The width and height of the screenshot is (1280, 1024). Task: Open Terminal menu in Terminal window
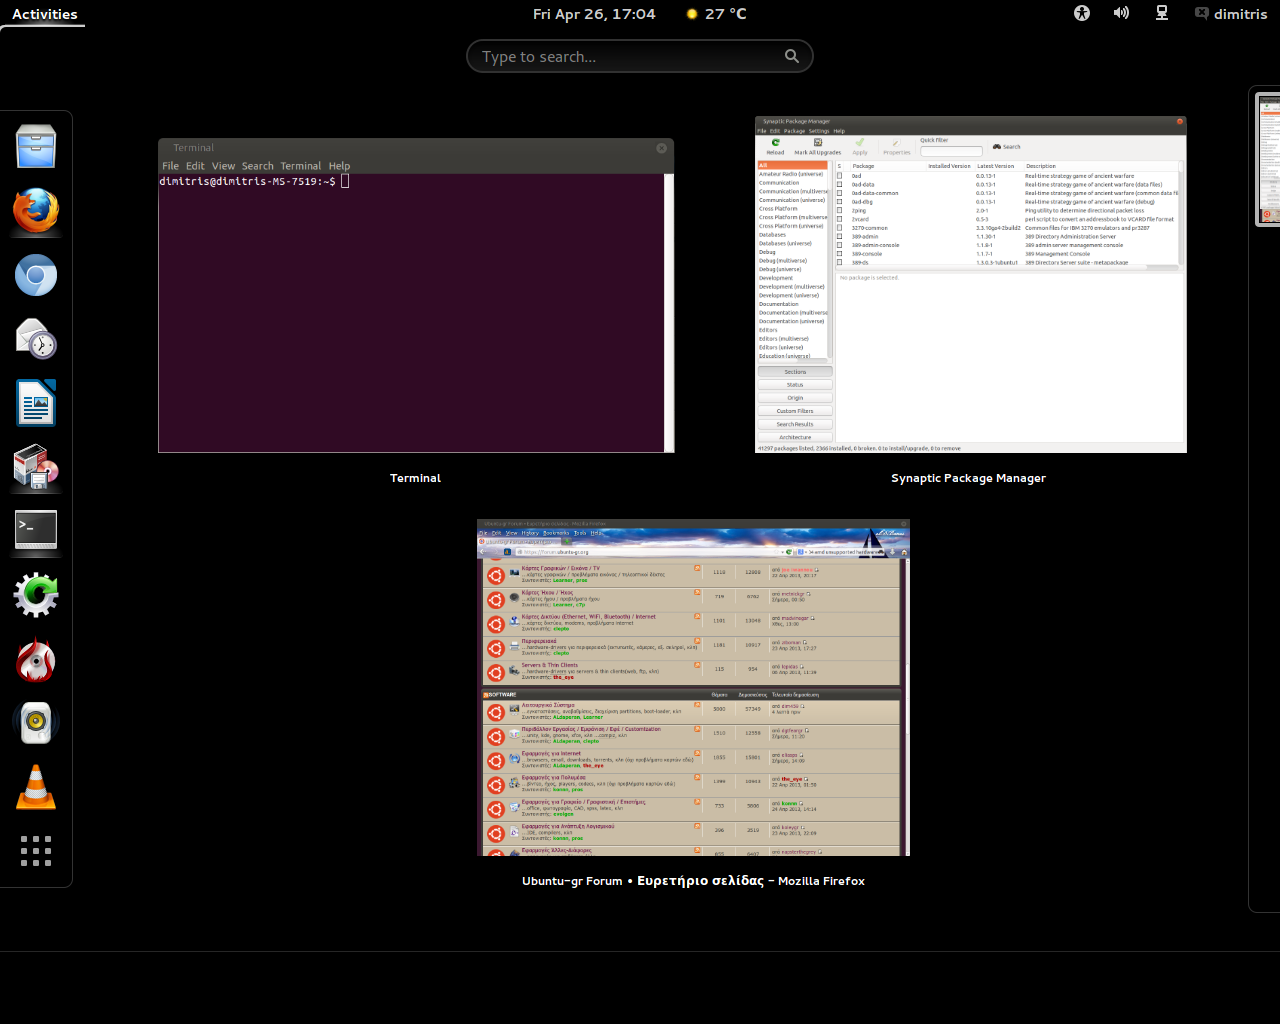click(301, 166)
